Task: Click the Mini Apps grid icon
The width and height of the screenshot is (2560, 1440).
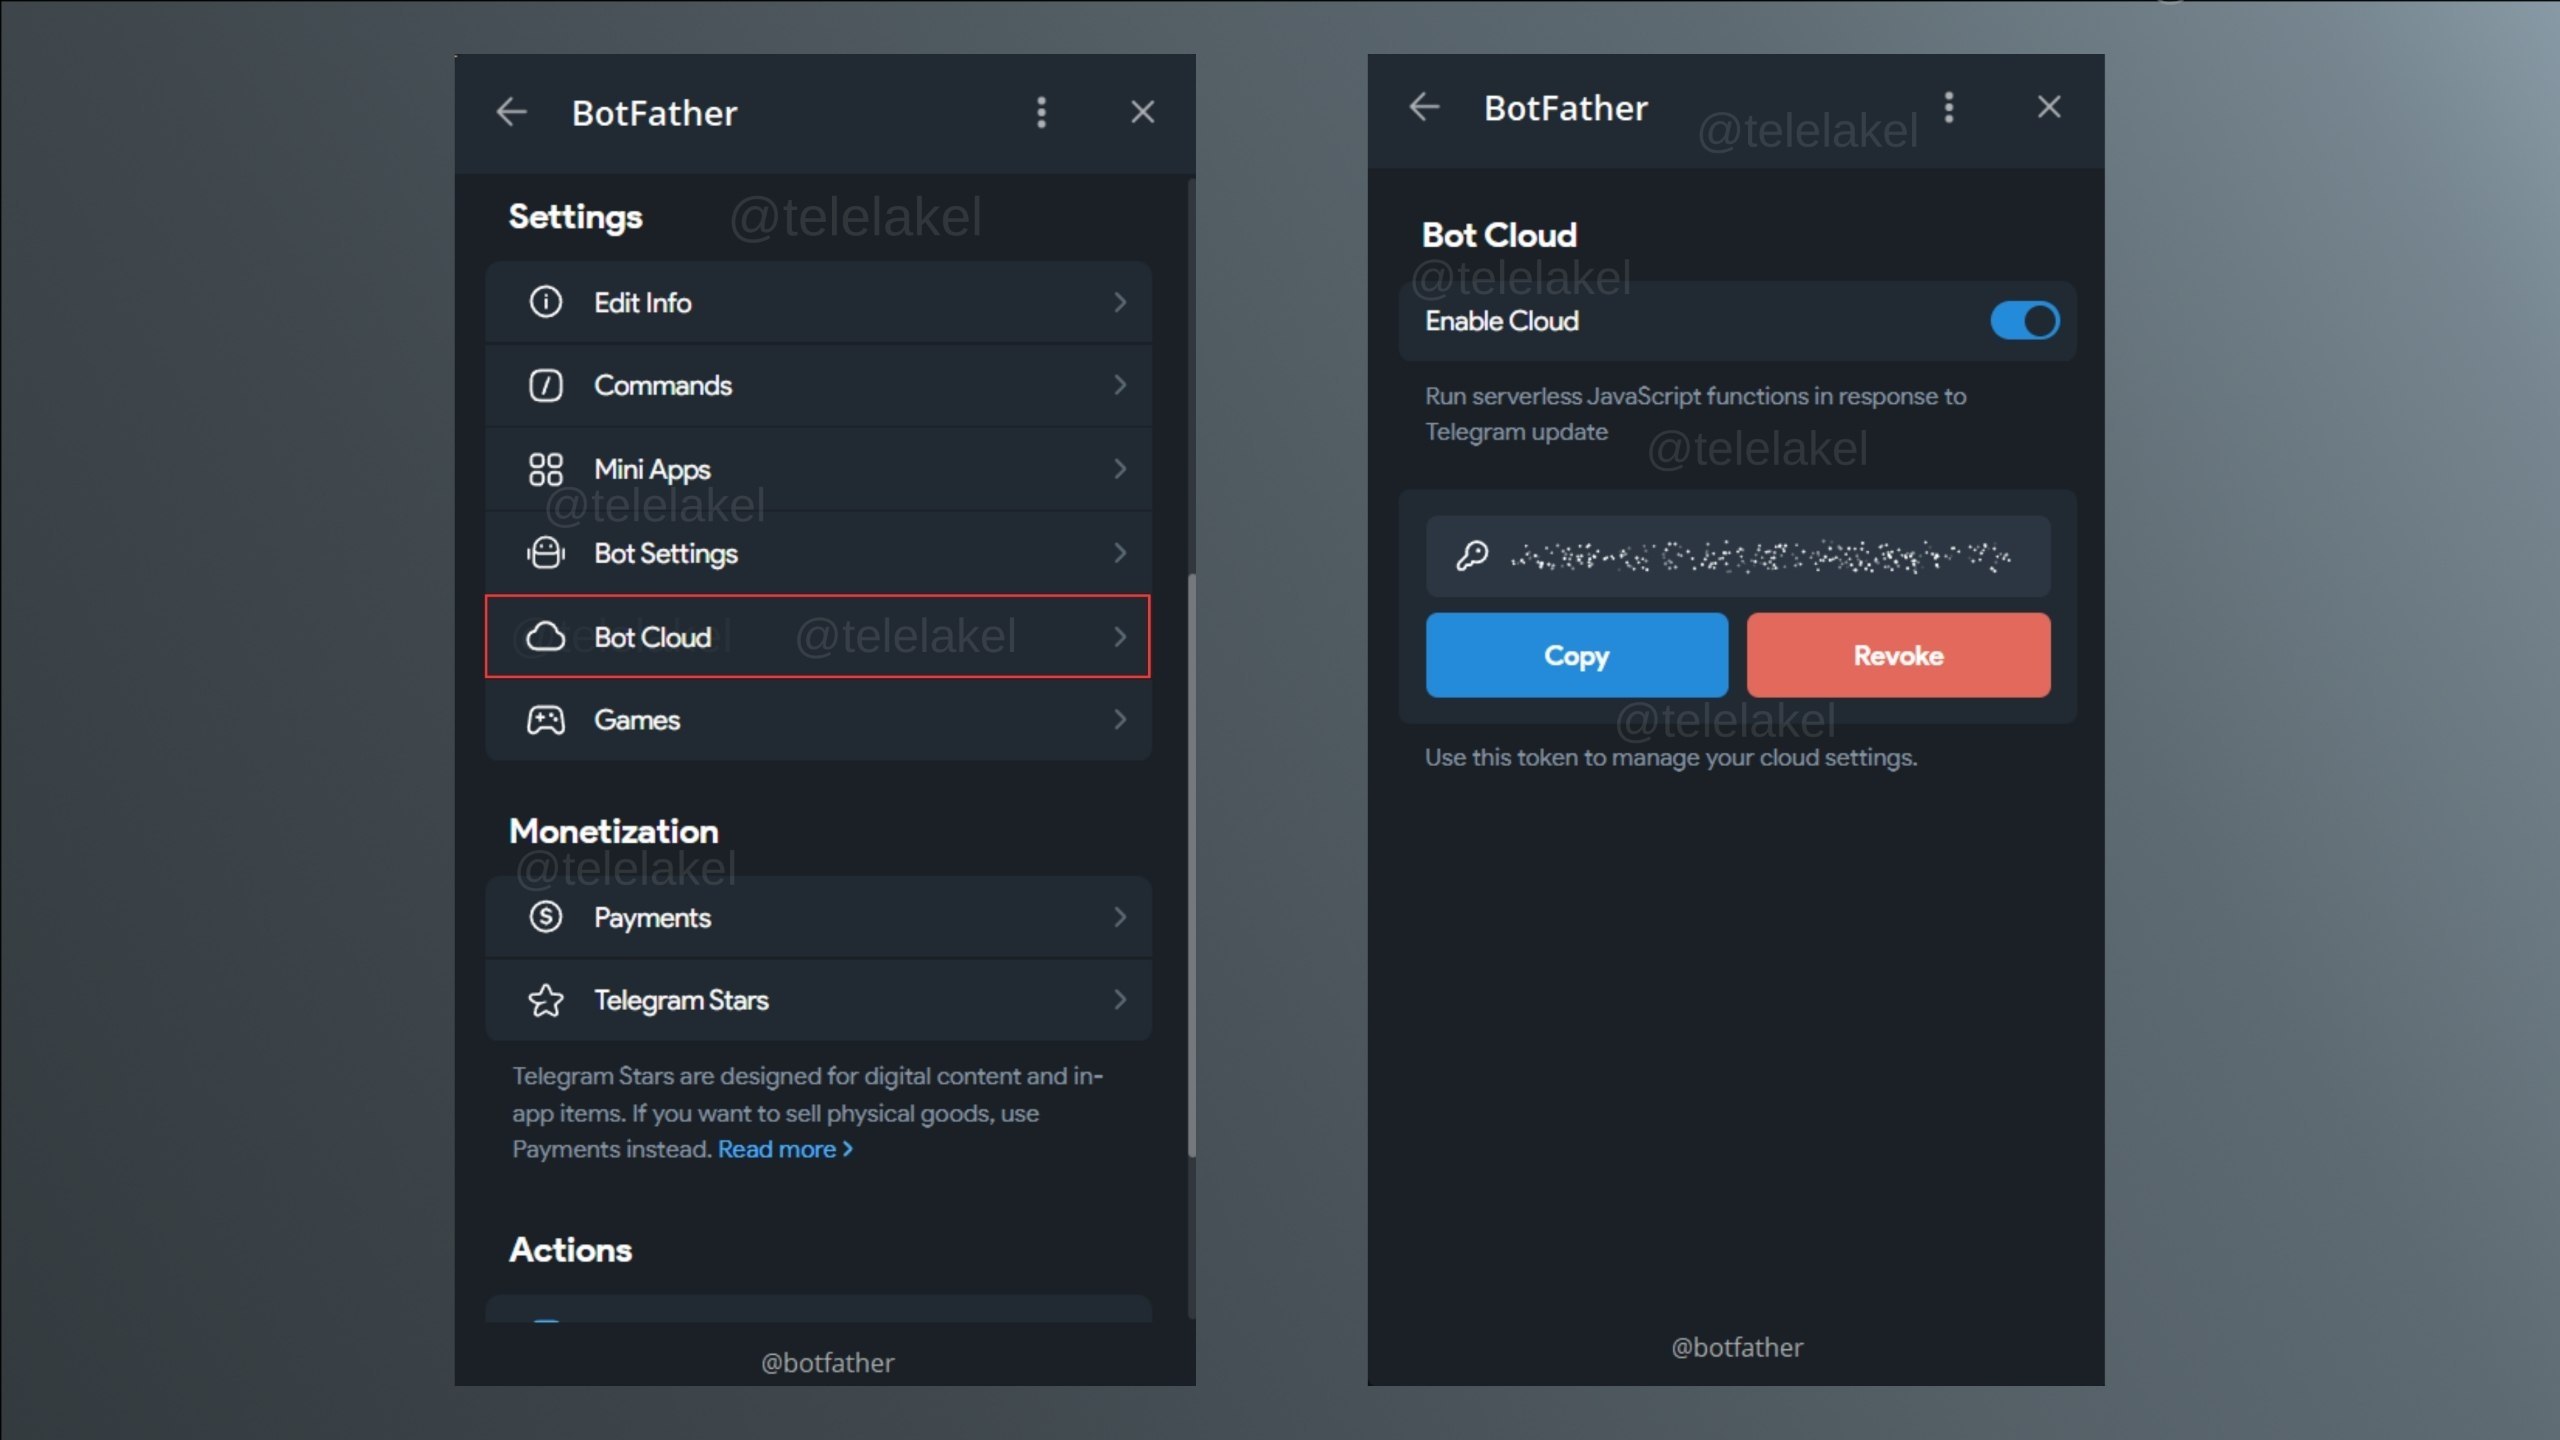Action: (545, 469)
